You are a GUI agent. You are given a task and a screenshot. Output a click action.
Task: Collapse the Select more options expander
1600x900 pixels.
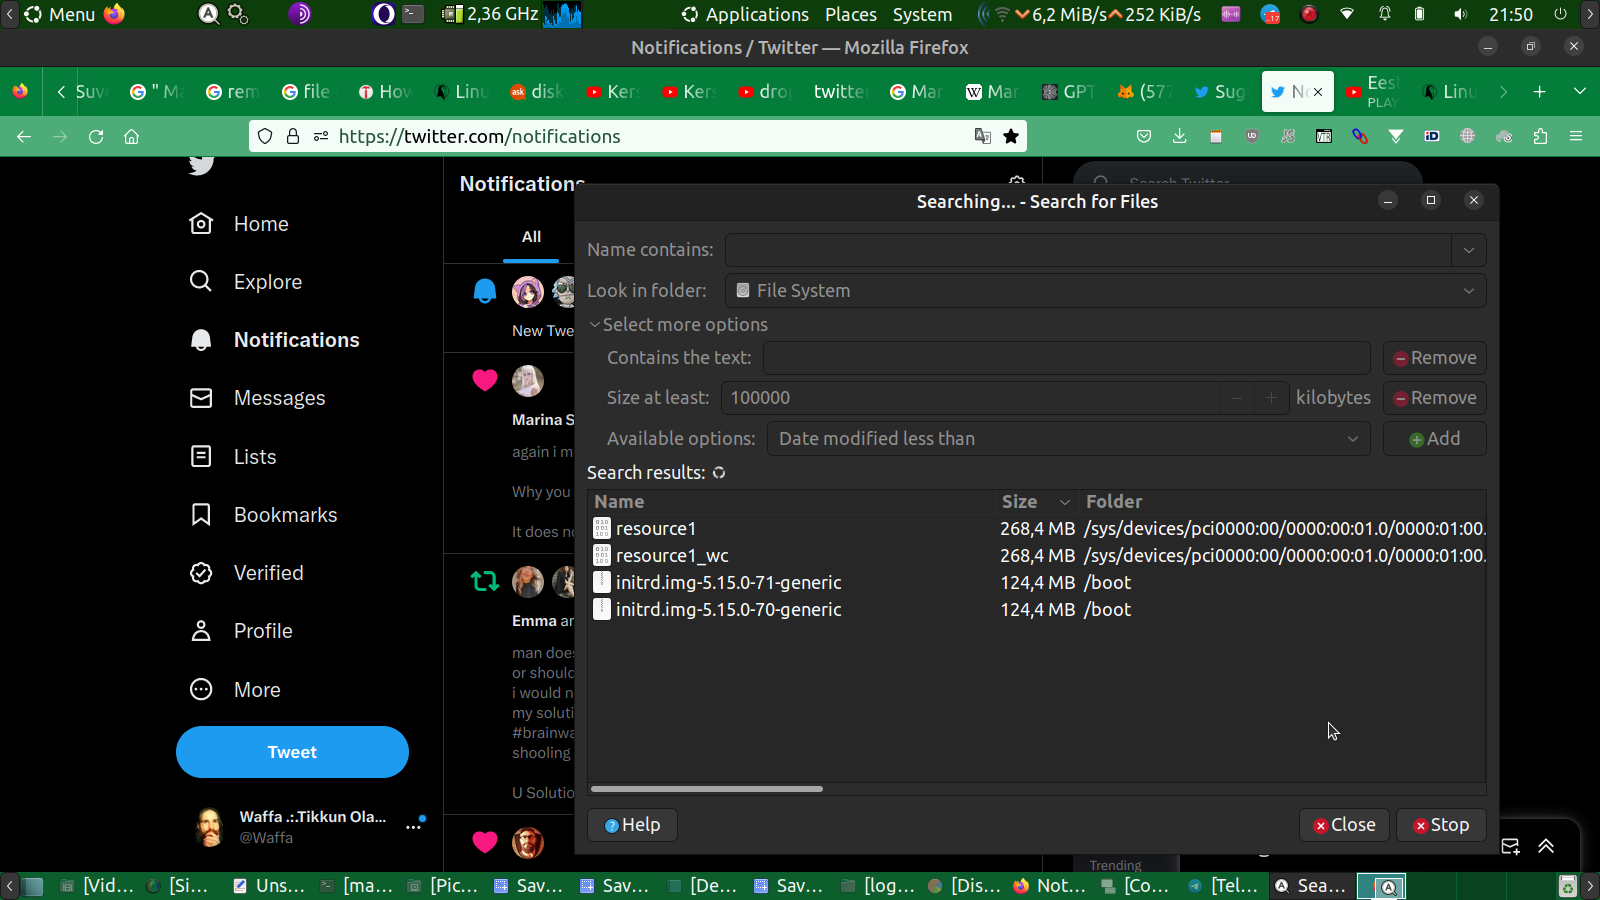[678, 325]
